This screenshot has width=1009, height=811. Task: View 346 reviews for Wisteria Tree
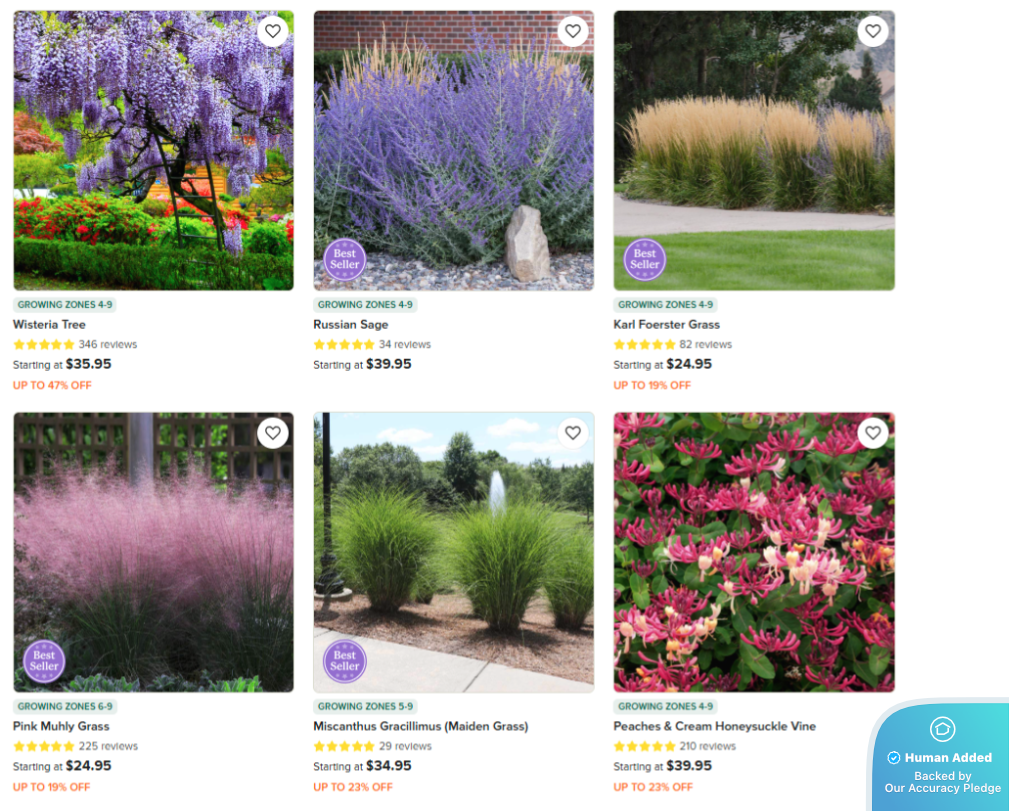(107, 344)
